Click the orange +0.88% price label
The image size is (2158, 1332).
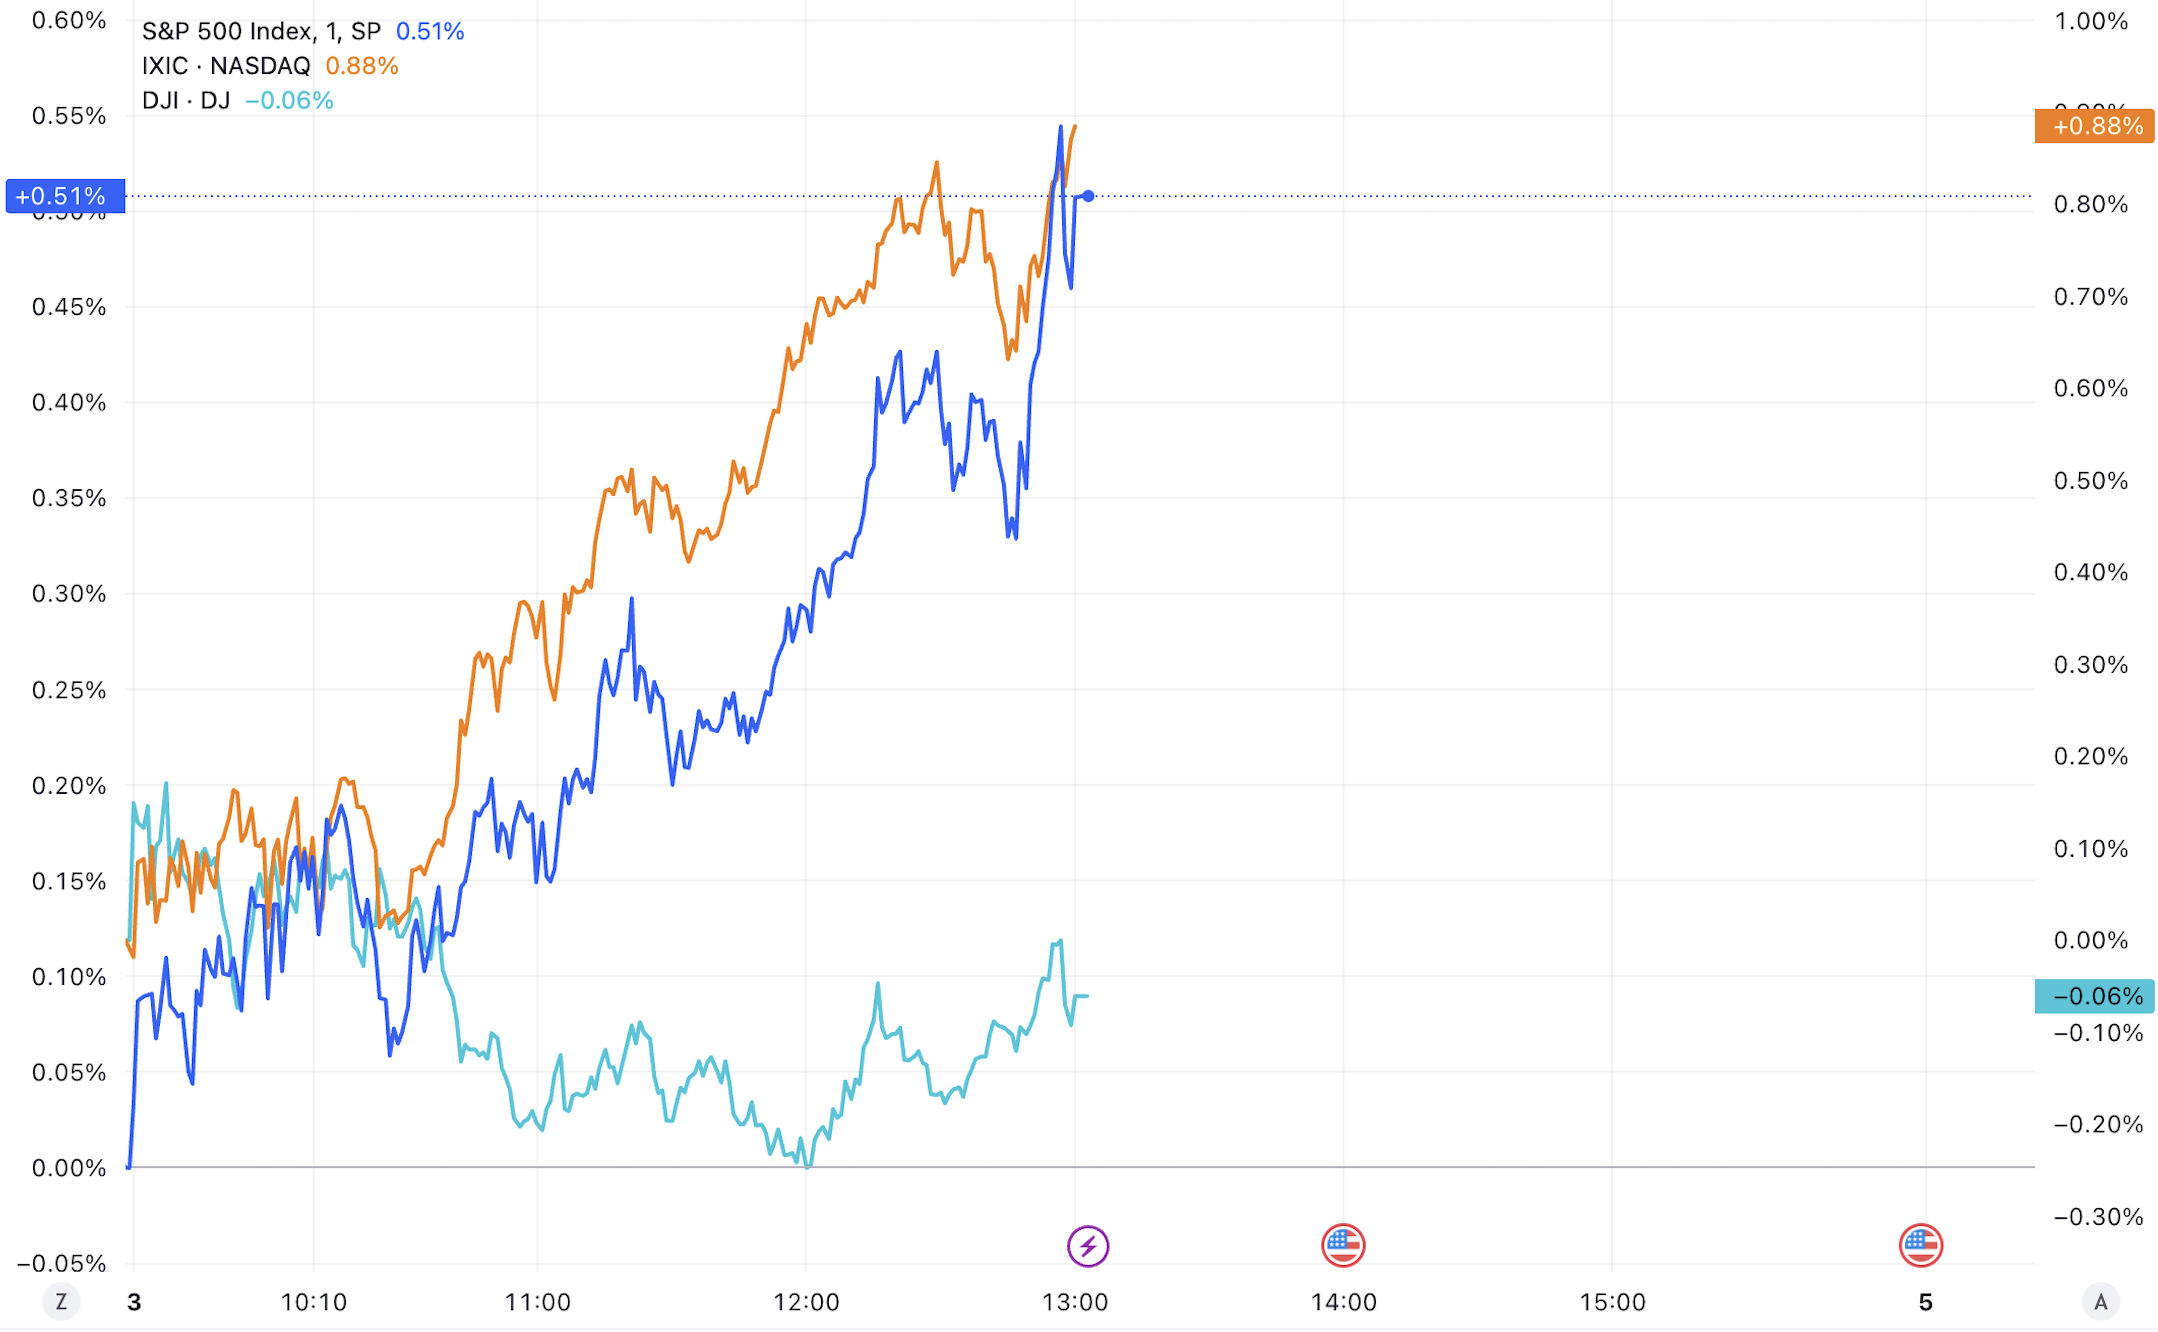tap(2094, 126)
